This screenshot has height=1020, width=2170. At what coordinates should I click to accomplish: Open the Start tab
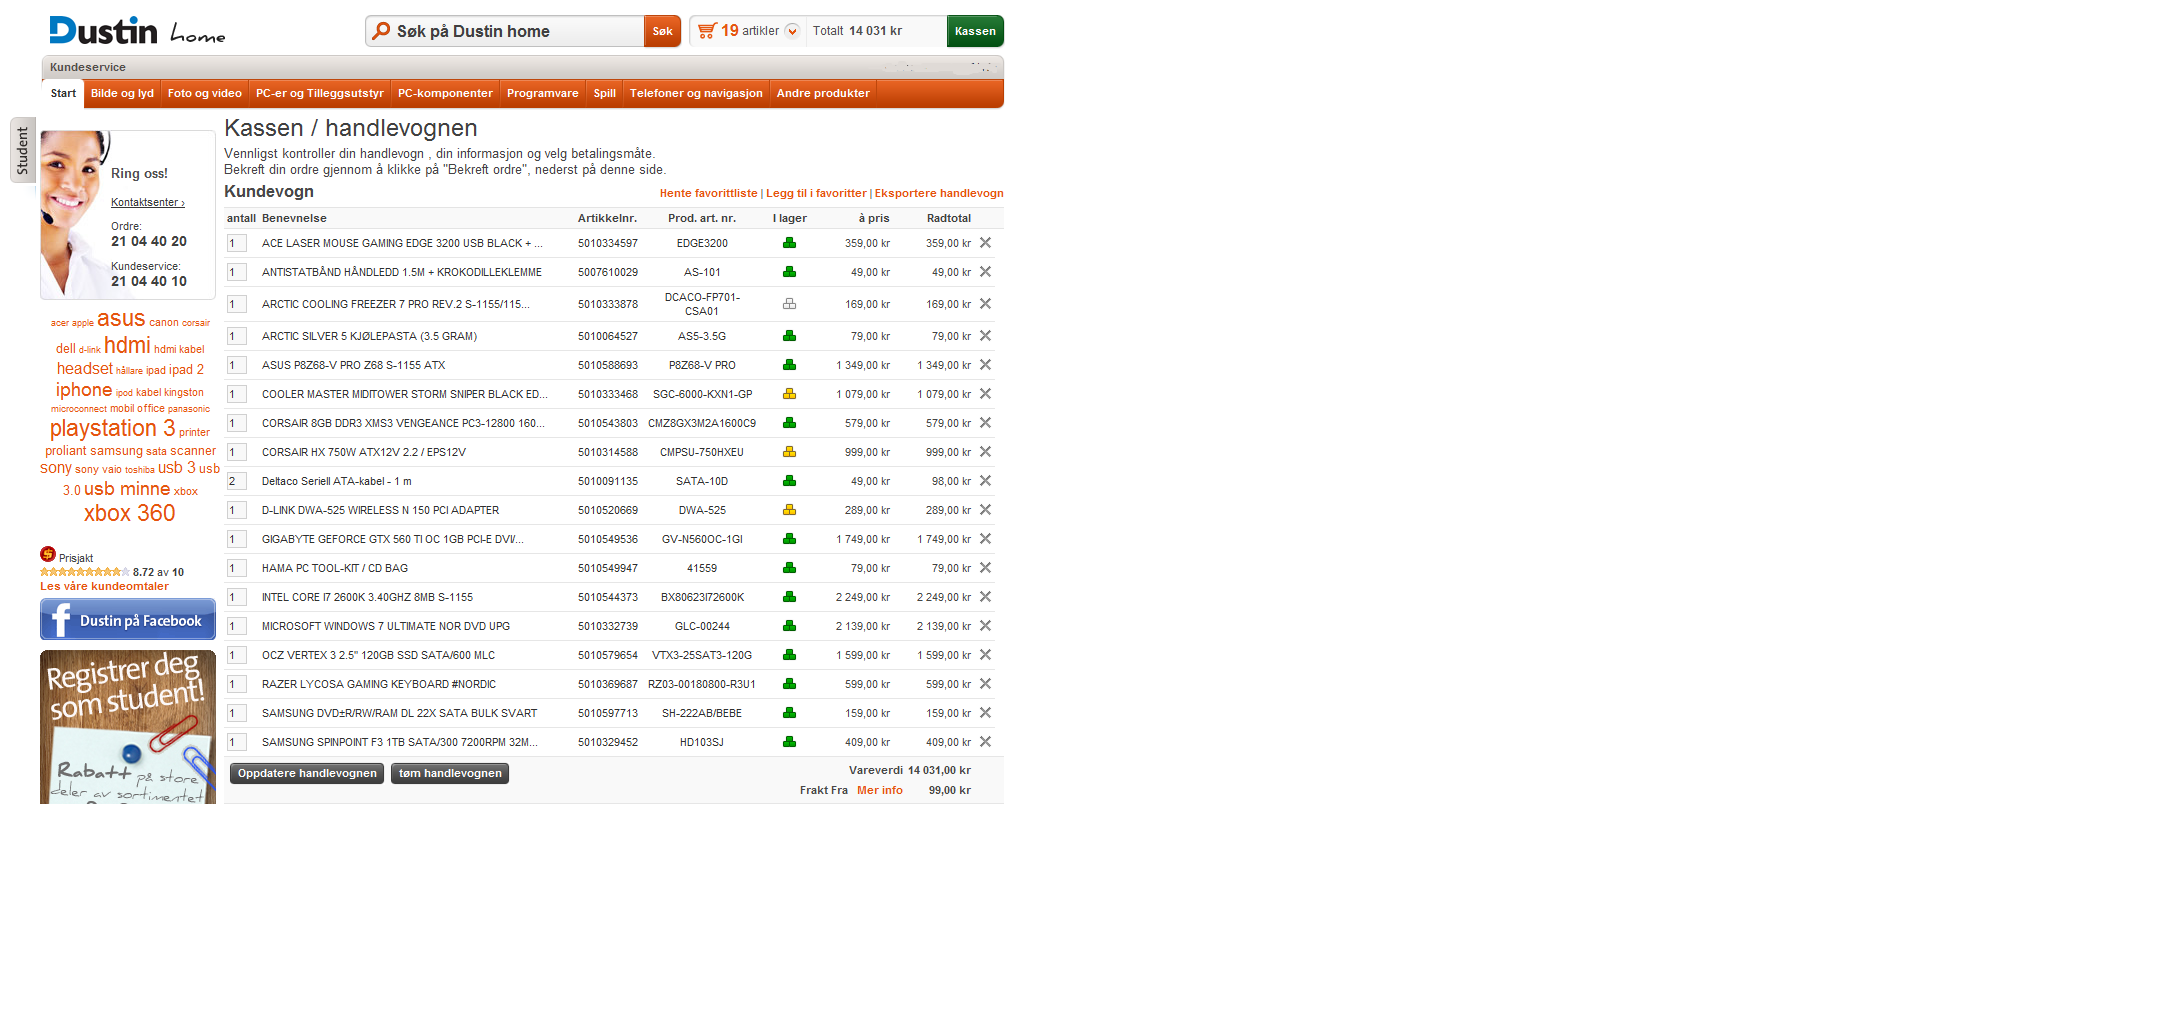(x=63, y=93)
